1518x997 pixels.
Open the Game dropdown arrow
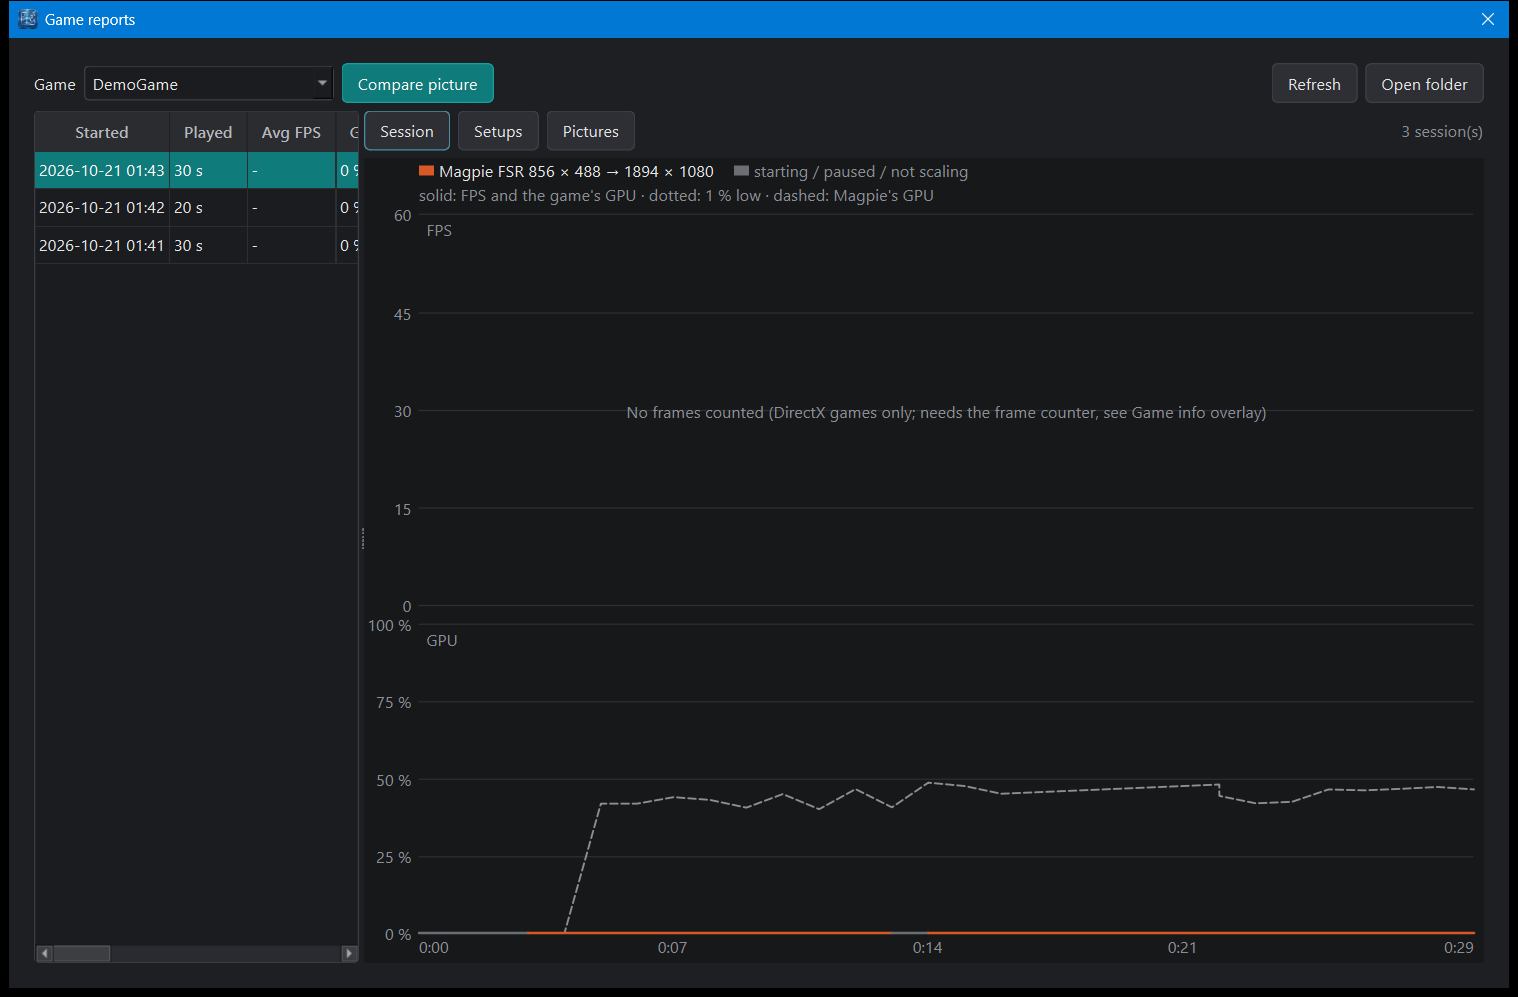click(322, 83)
